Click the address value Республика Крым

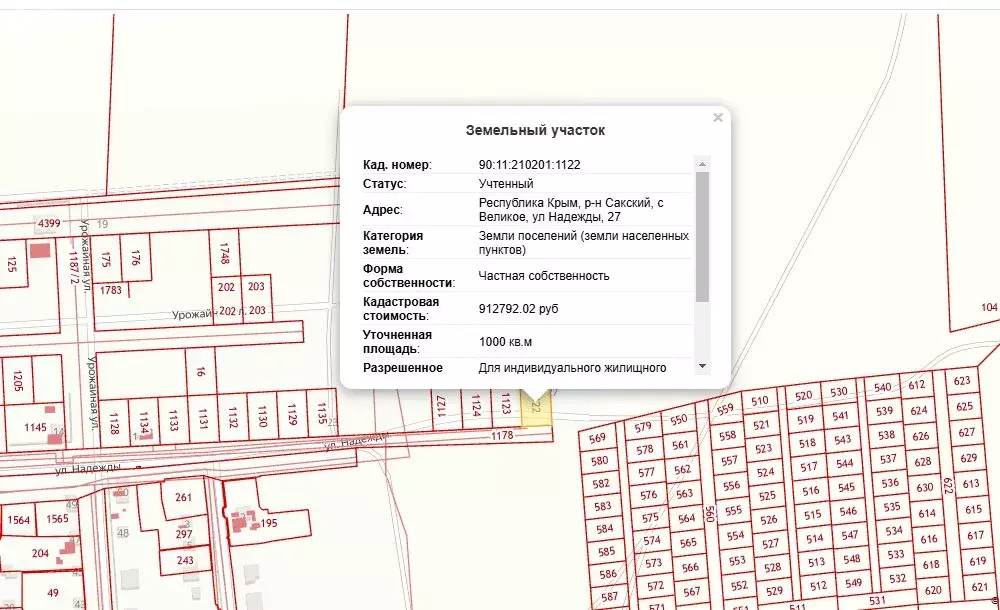[571, 209]
